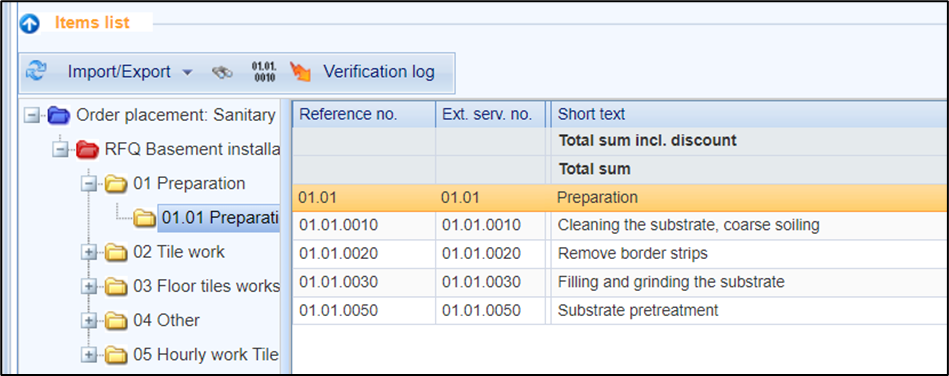The height and width of the screenshot is (376, 949).
Task: Select the 03 Floor tiles works label
Action: coord(206,286)
